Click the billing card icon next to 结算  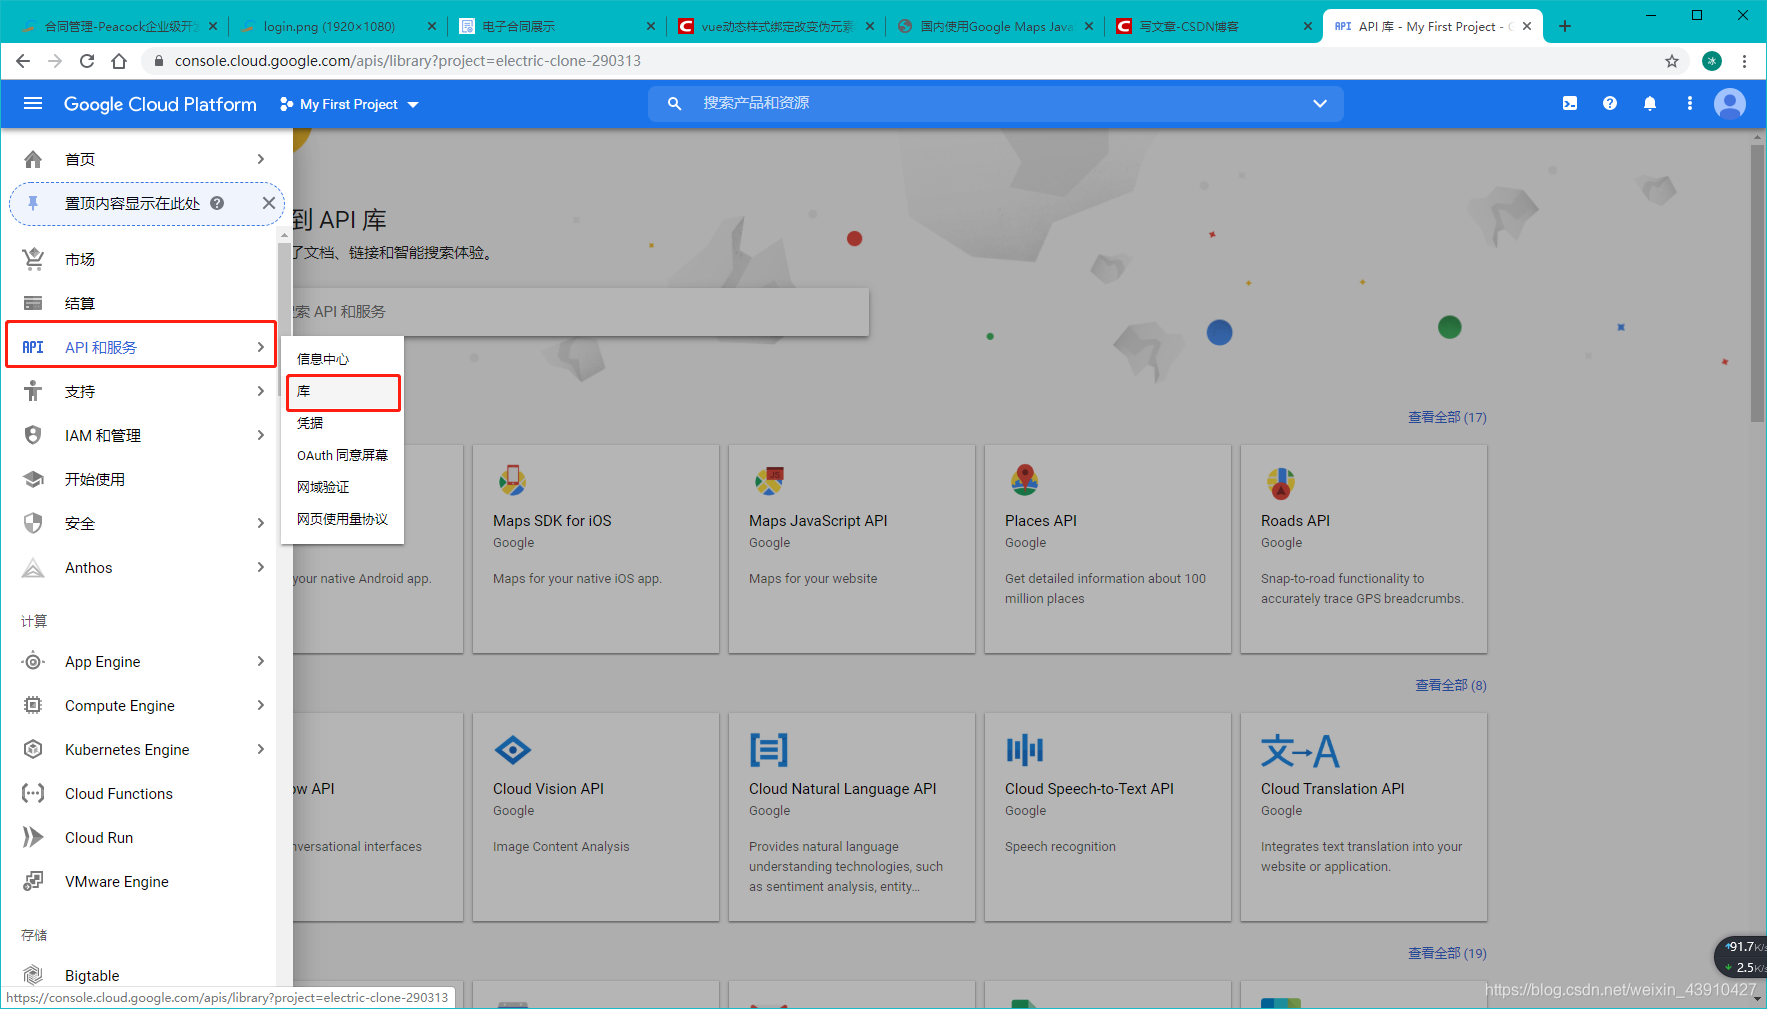[33, 303]
